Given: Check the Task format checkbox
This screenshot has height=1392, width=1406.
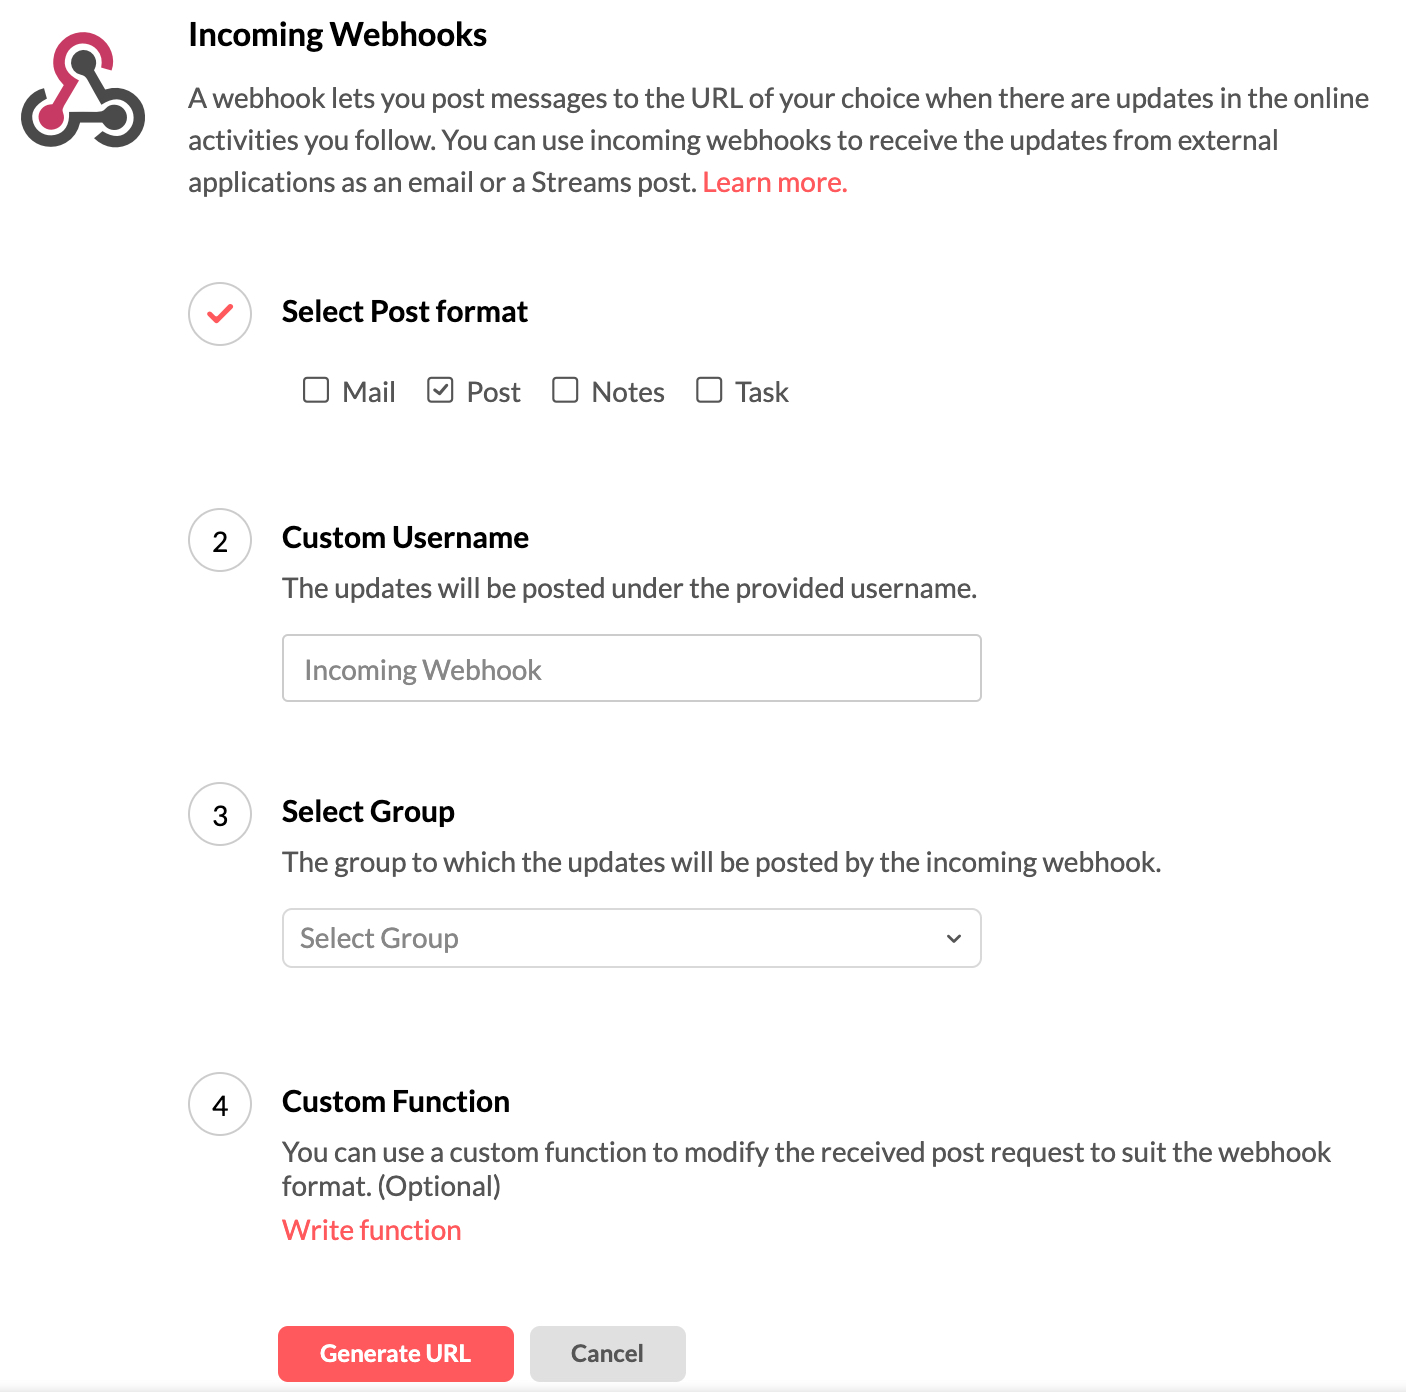Looking at the screenshot, I should tap(709, 390).
